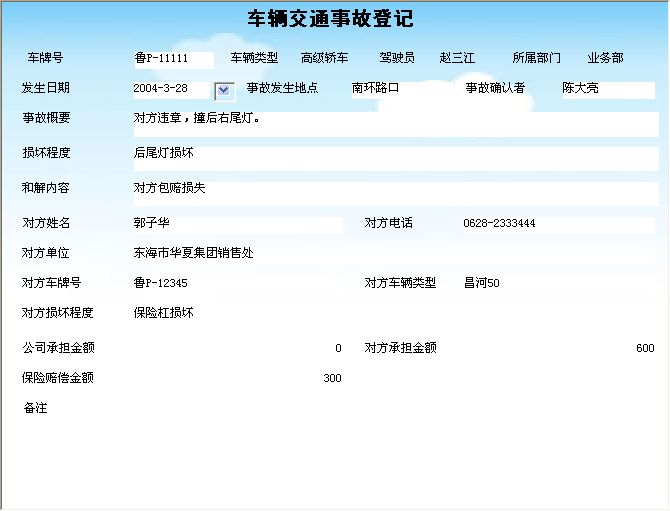The image size is (670, 511).
Task: Focus the 对方姓名 field showing 郭子华
Action: coord(237,224)
